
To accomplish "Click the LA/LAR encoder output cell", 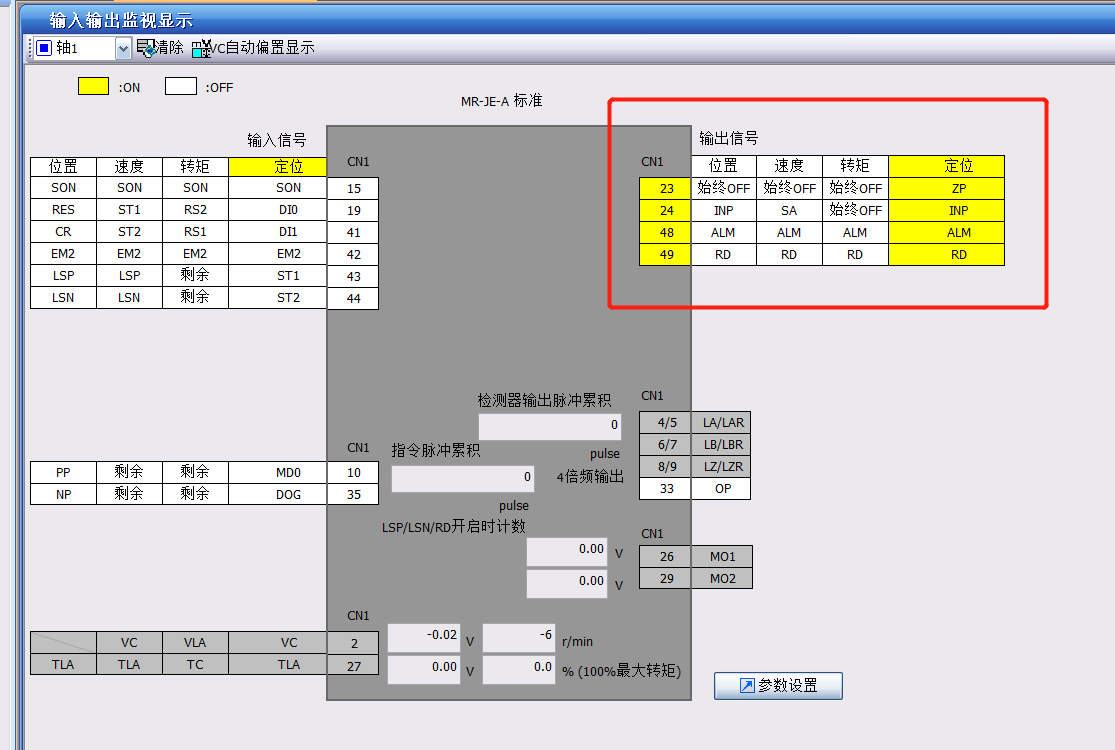I will 723,423.
